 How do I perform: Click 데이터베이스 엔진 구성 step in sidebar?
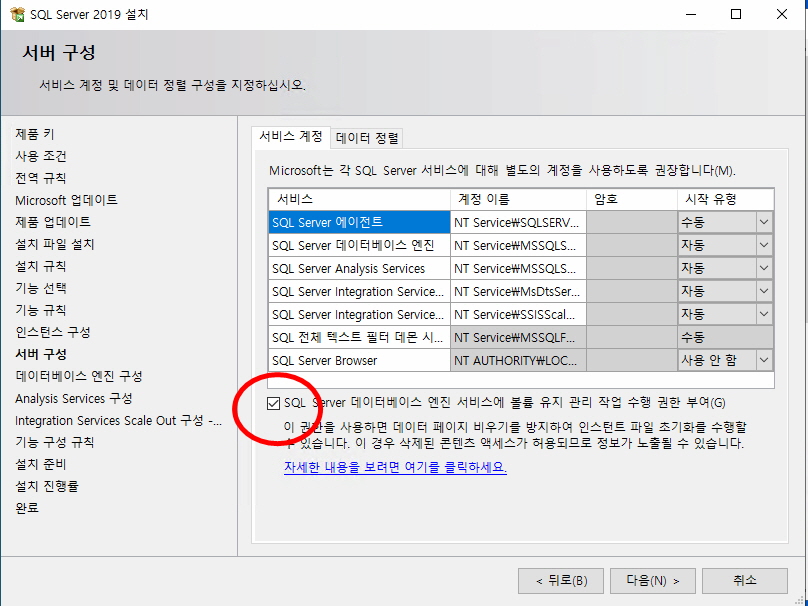click(78, 376)
